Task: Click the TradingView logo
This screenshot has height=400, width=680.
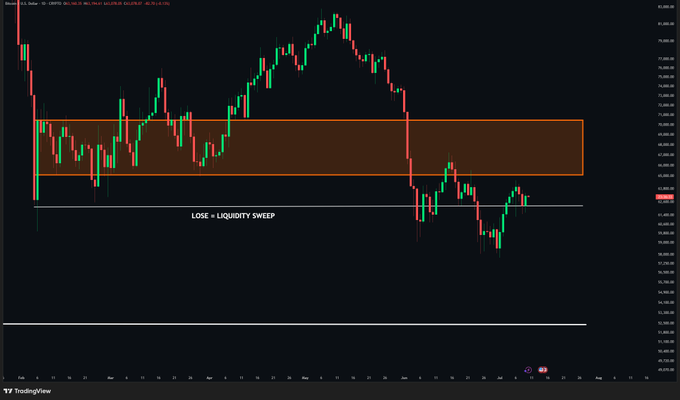Action: 27,391
